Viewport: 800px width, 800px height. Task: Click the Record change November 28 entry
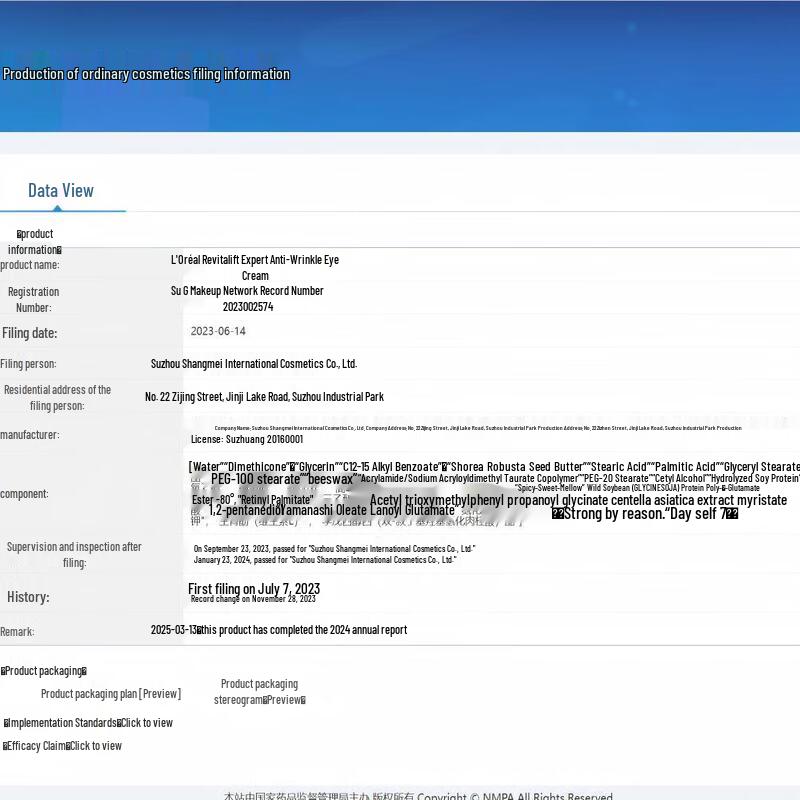[253, 599]
